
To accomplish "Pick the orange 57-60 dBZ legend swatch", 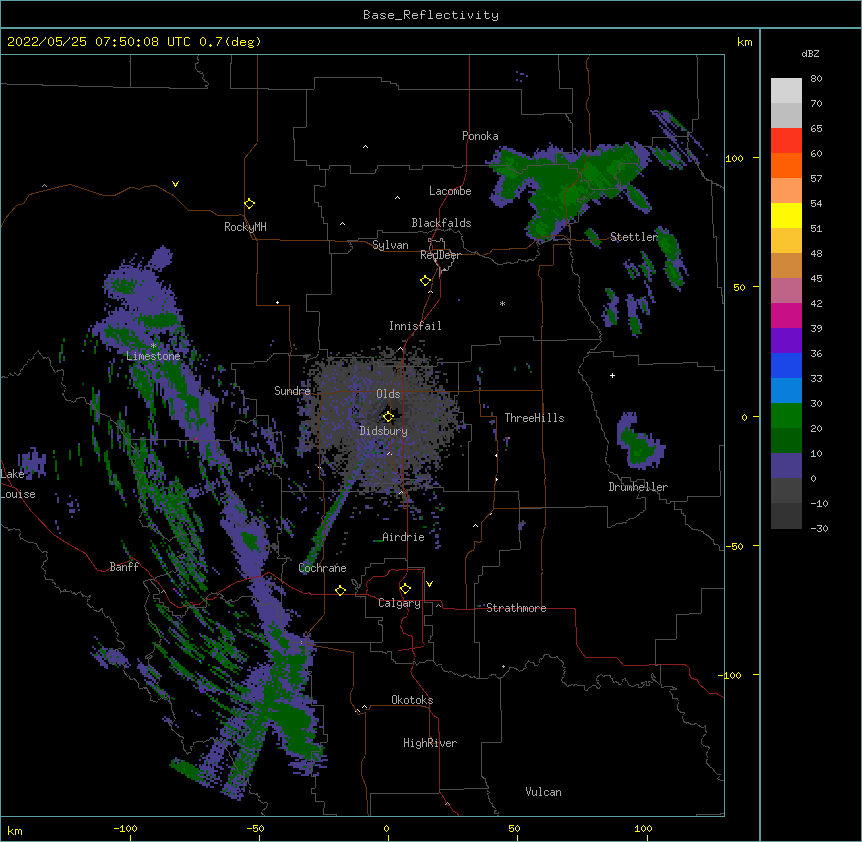I will point(786,165).
